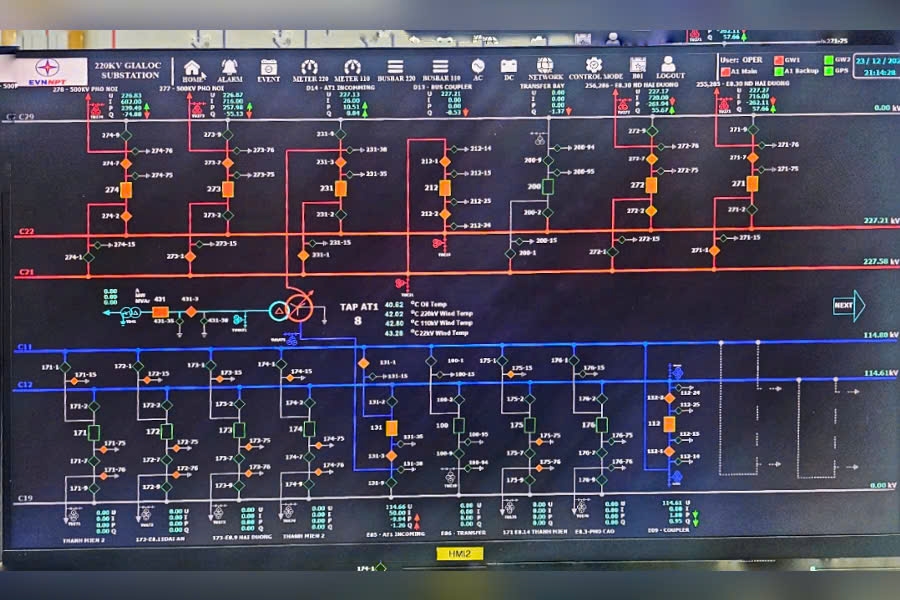Select the orange breaker 112 on coupler

671,424
